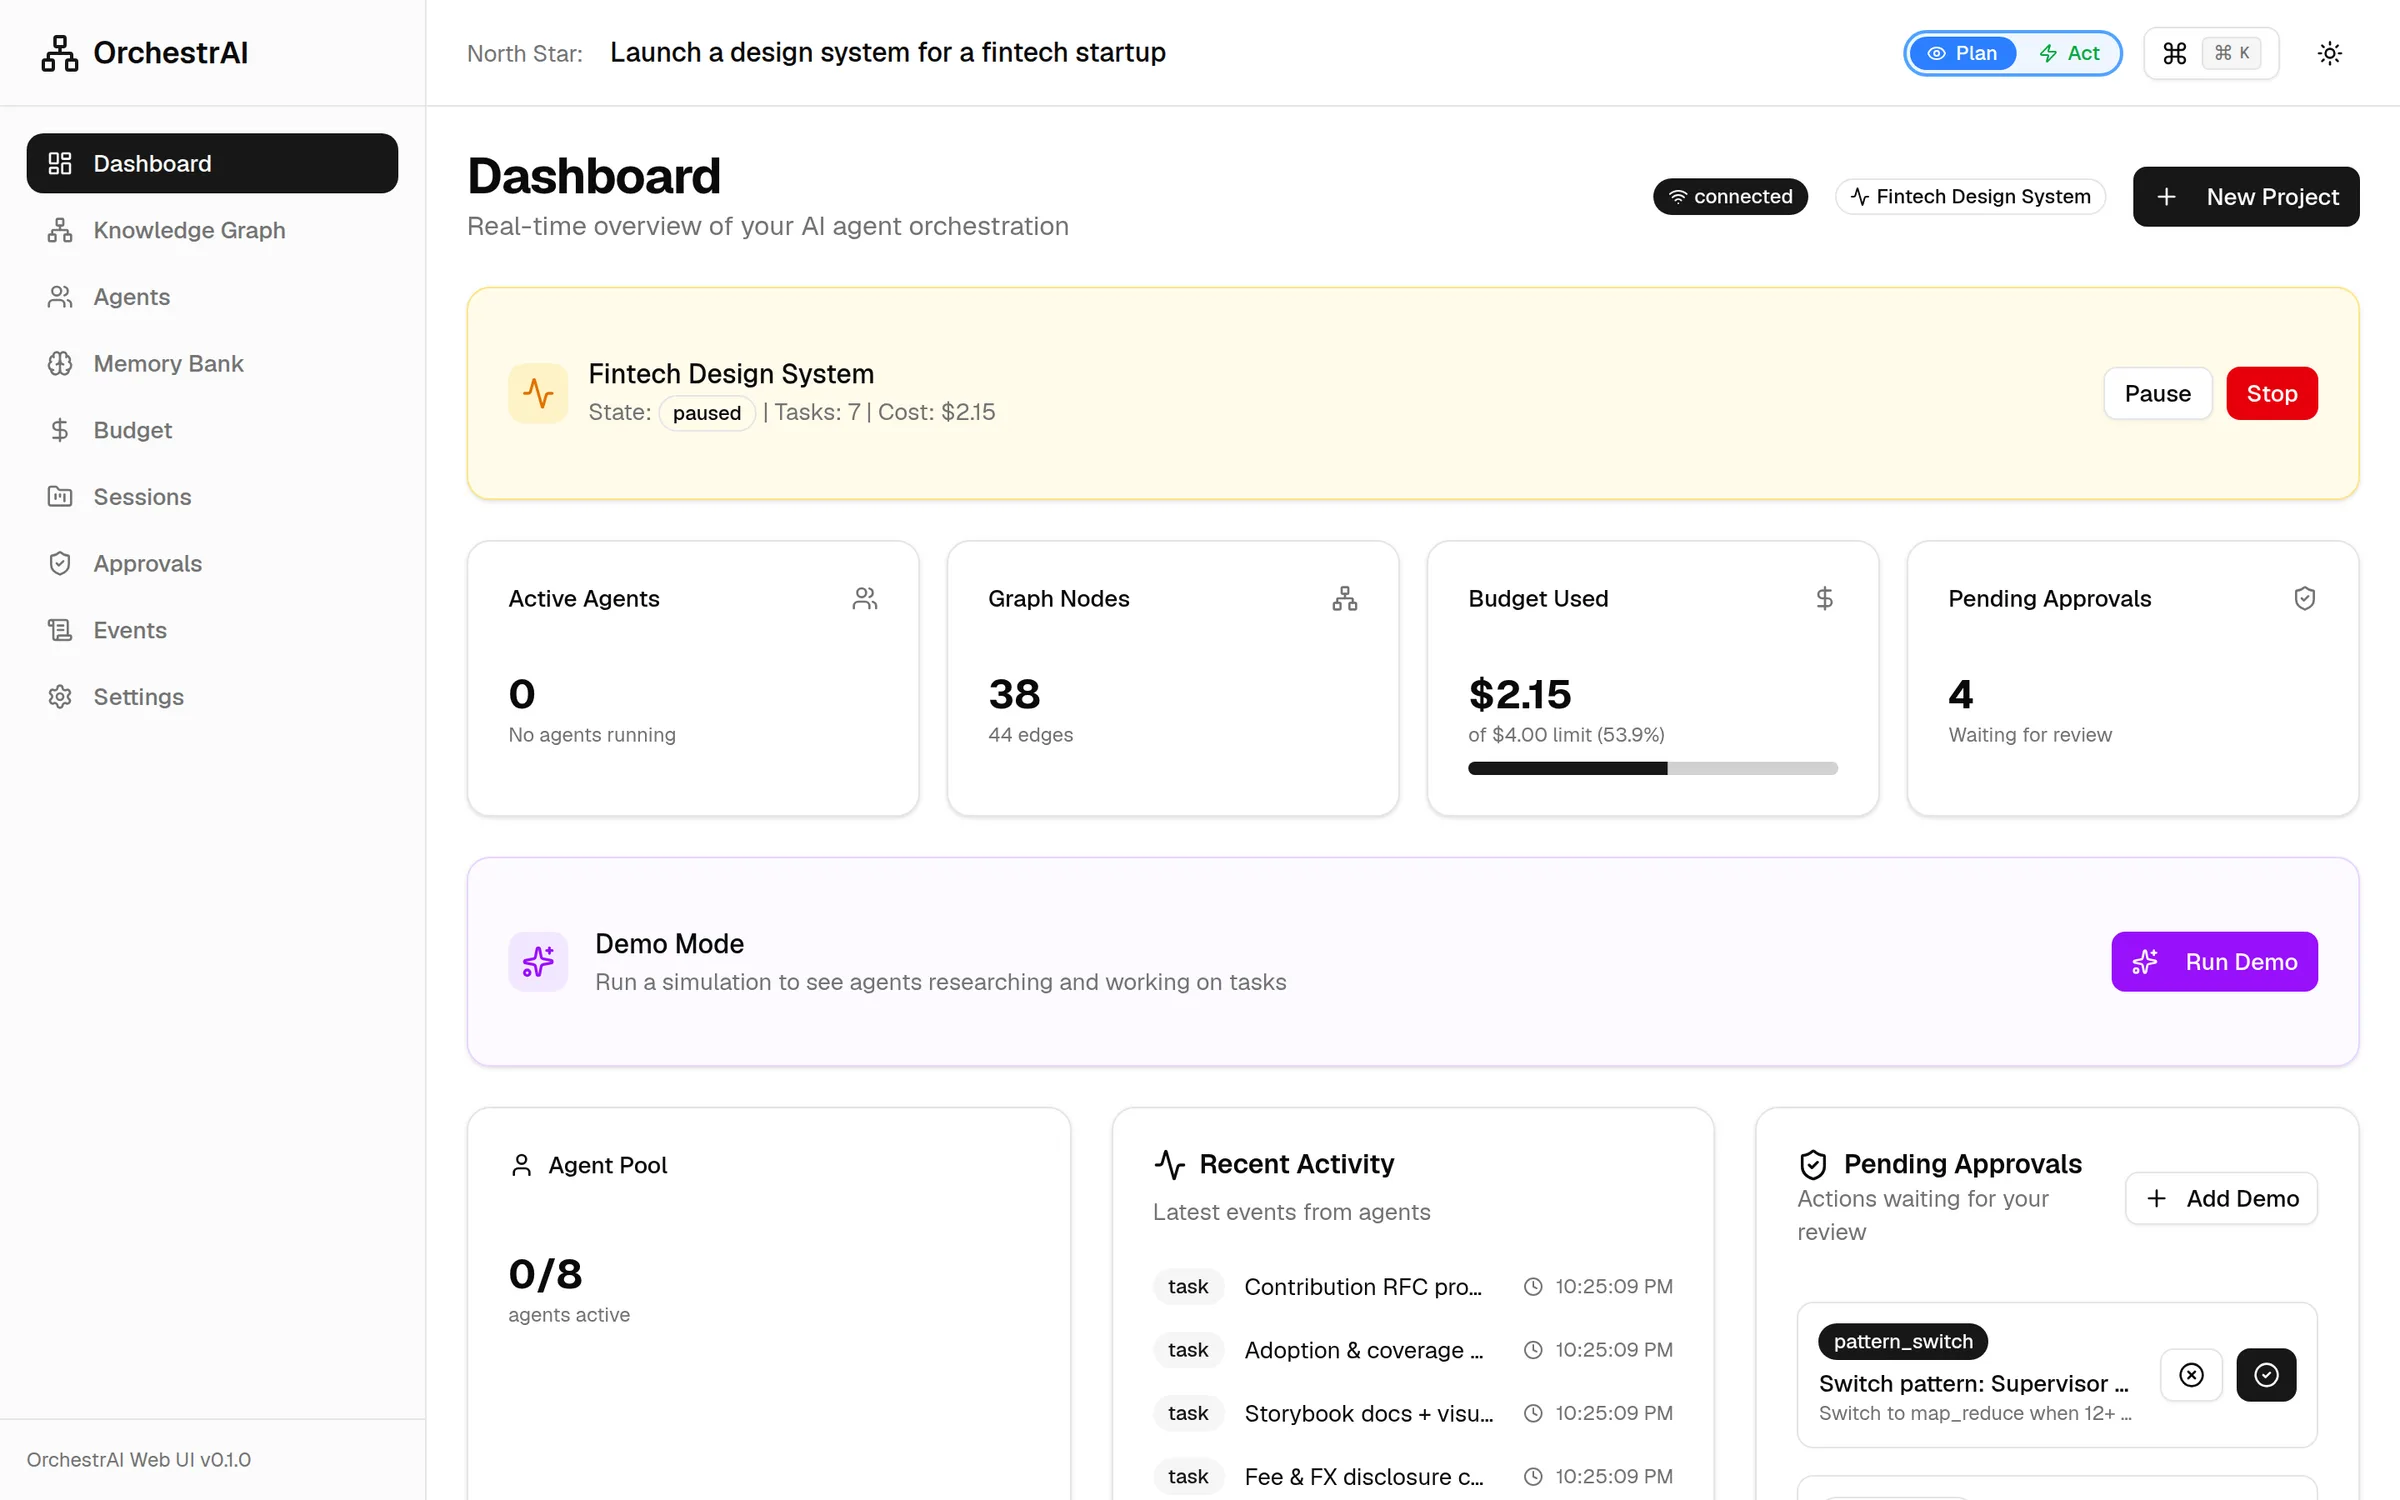This screenshot has width=2400, height=1500.
Task: Click the Pending Approvals card shield icon
Action: click(x=2305, y=598)
